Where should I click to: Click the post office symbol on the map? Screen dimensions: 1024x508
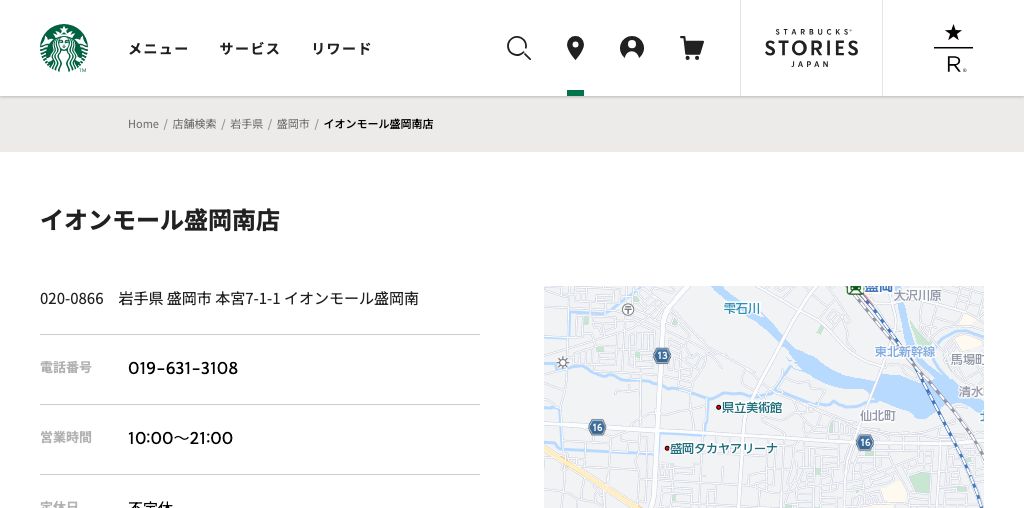(x=628, y=310)
